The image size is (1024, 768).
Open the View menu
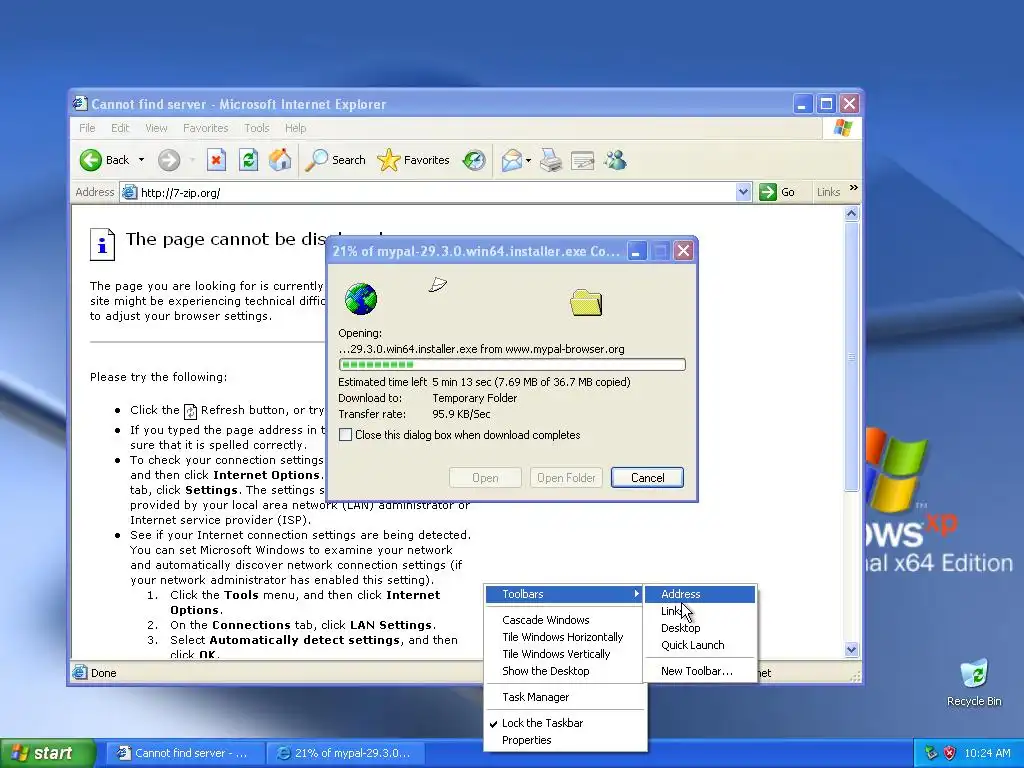(x=156, y=128)
